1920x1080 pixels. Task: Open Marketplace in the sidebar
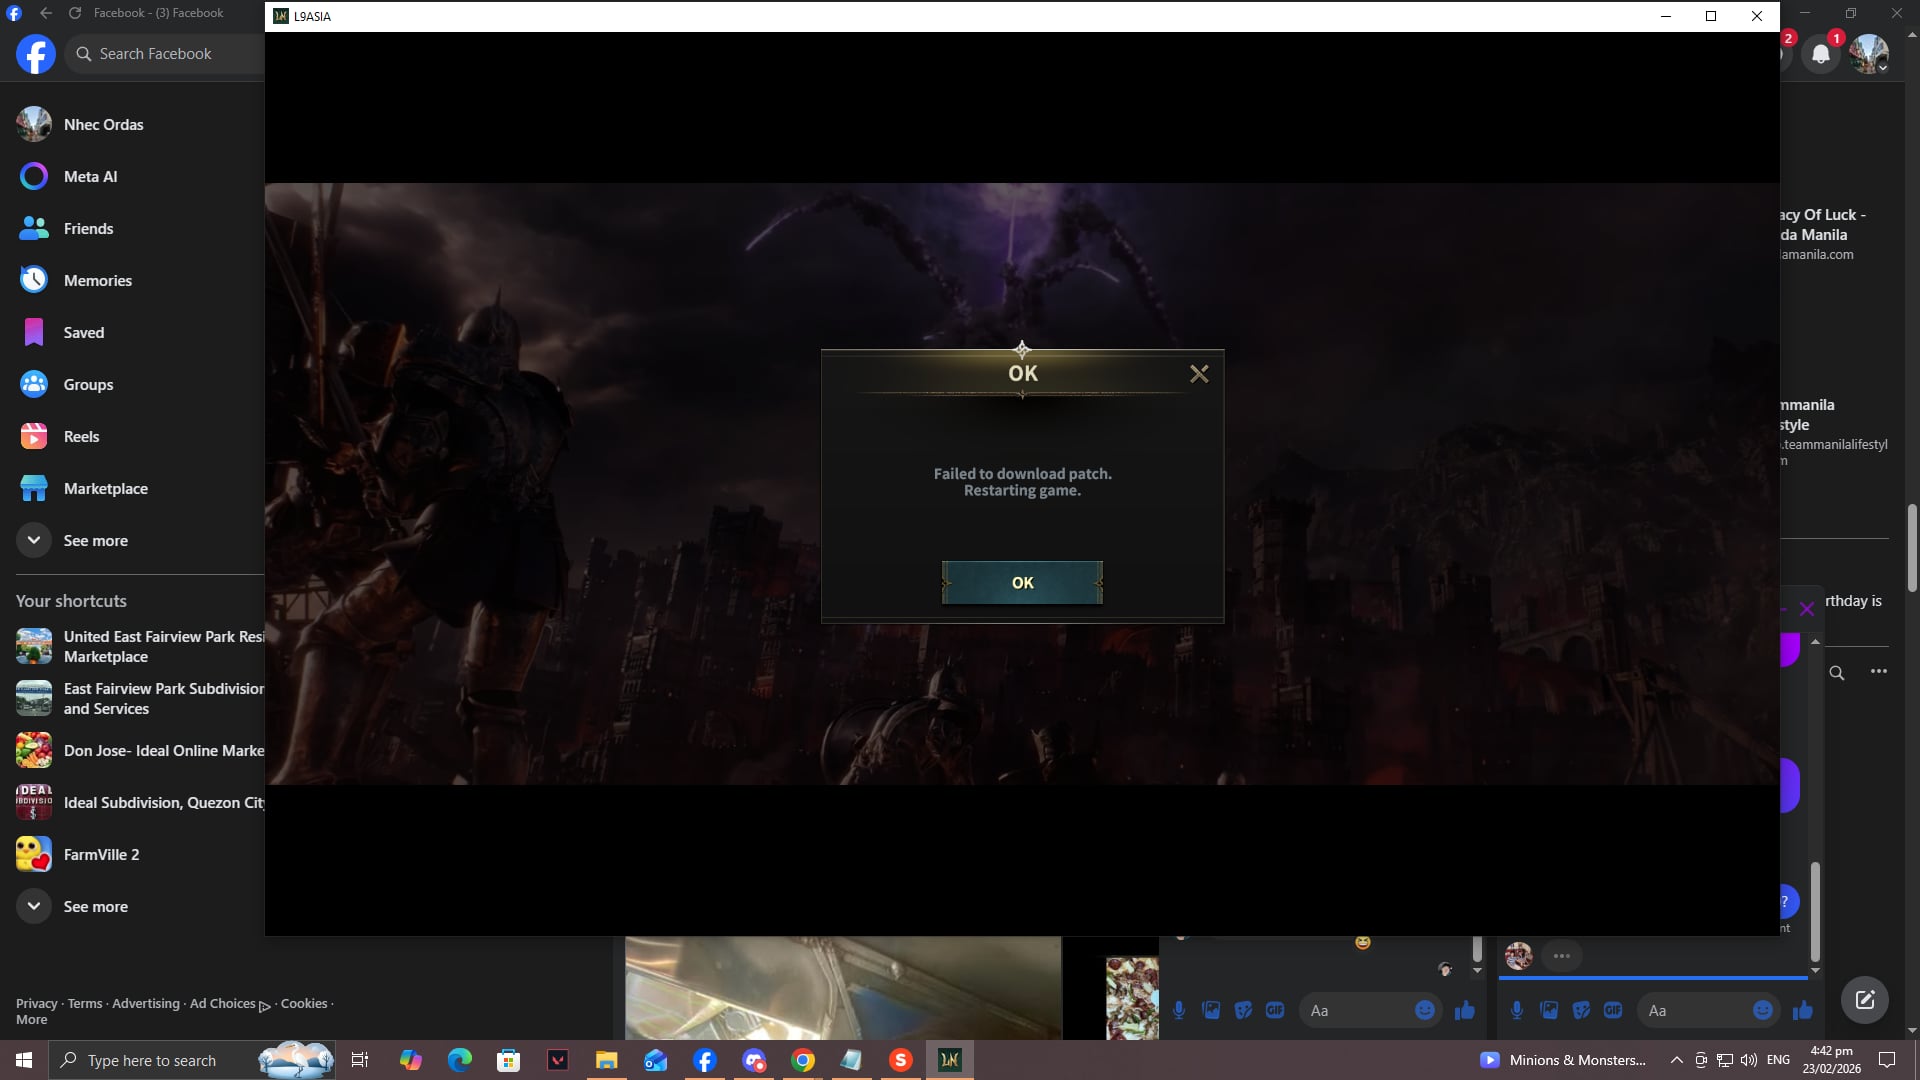point(105,489)
